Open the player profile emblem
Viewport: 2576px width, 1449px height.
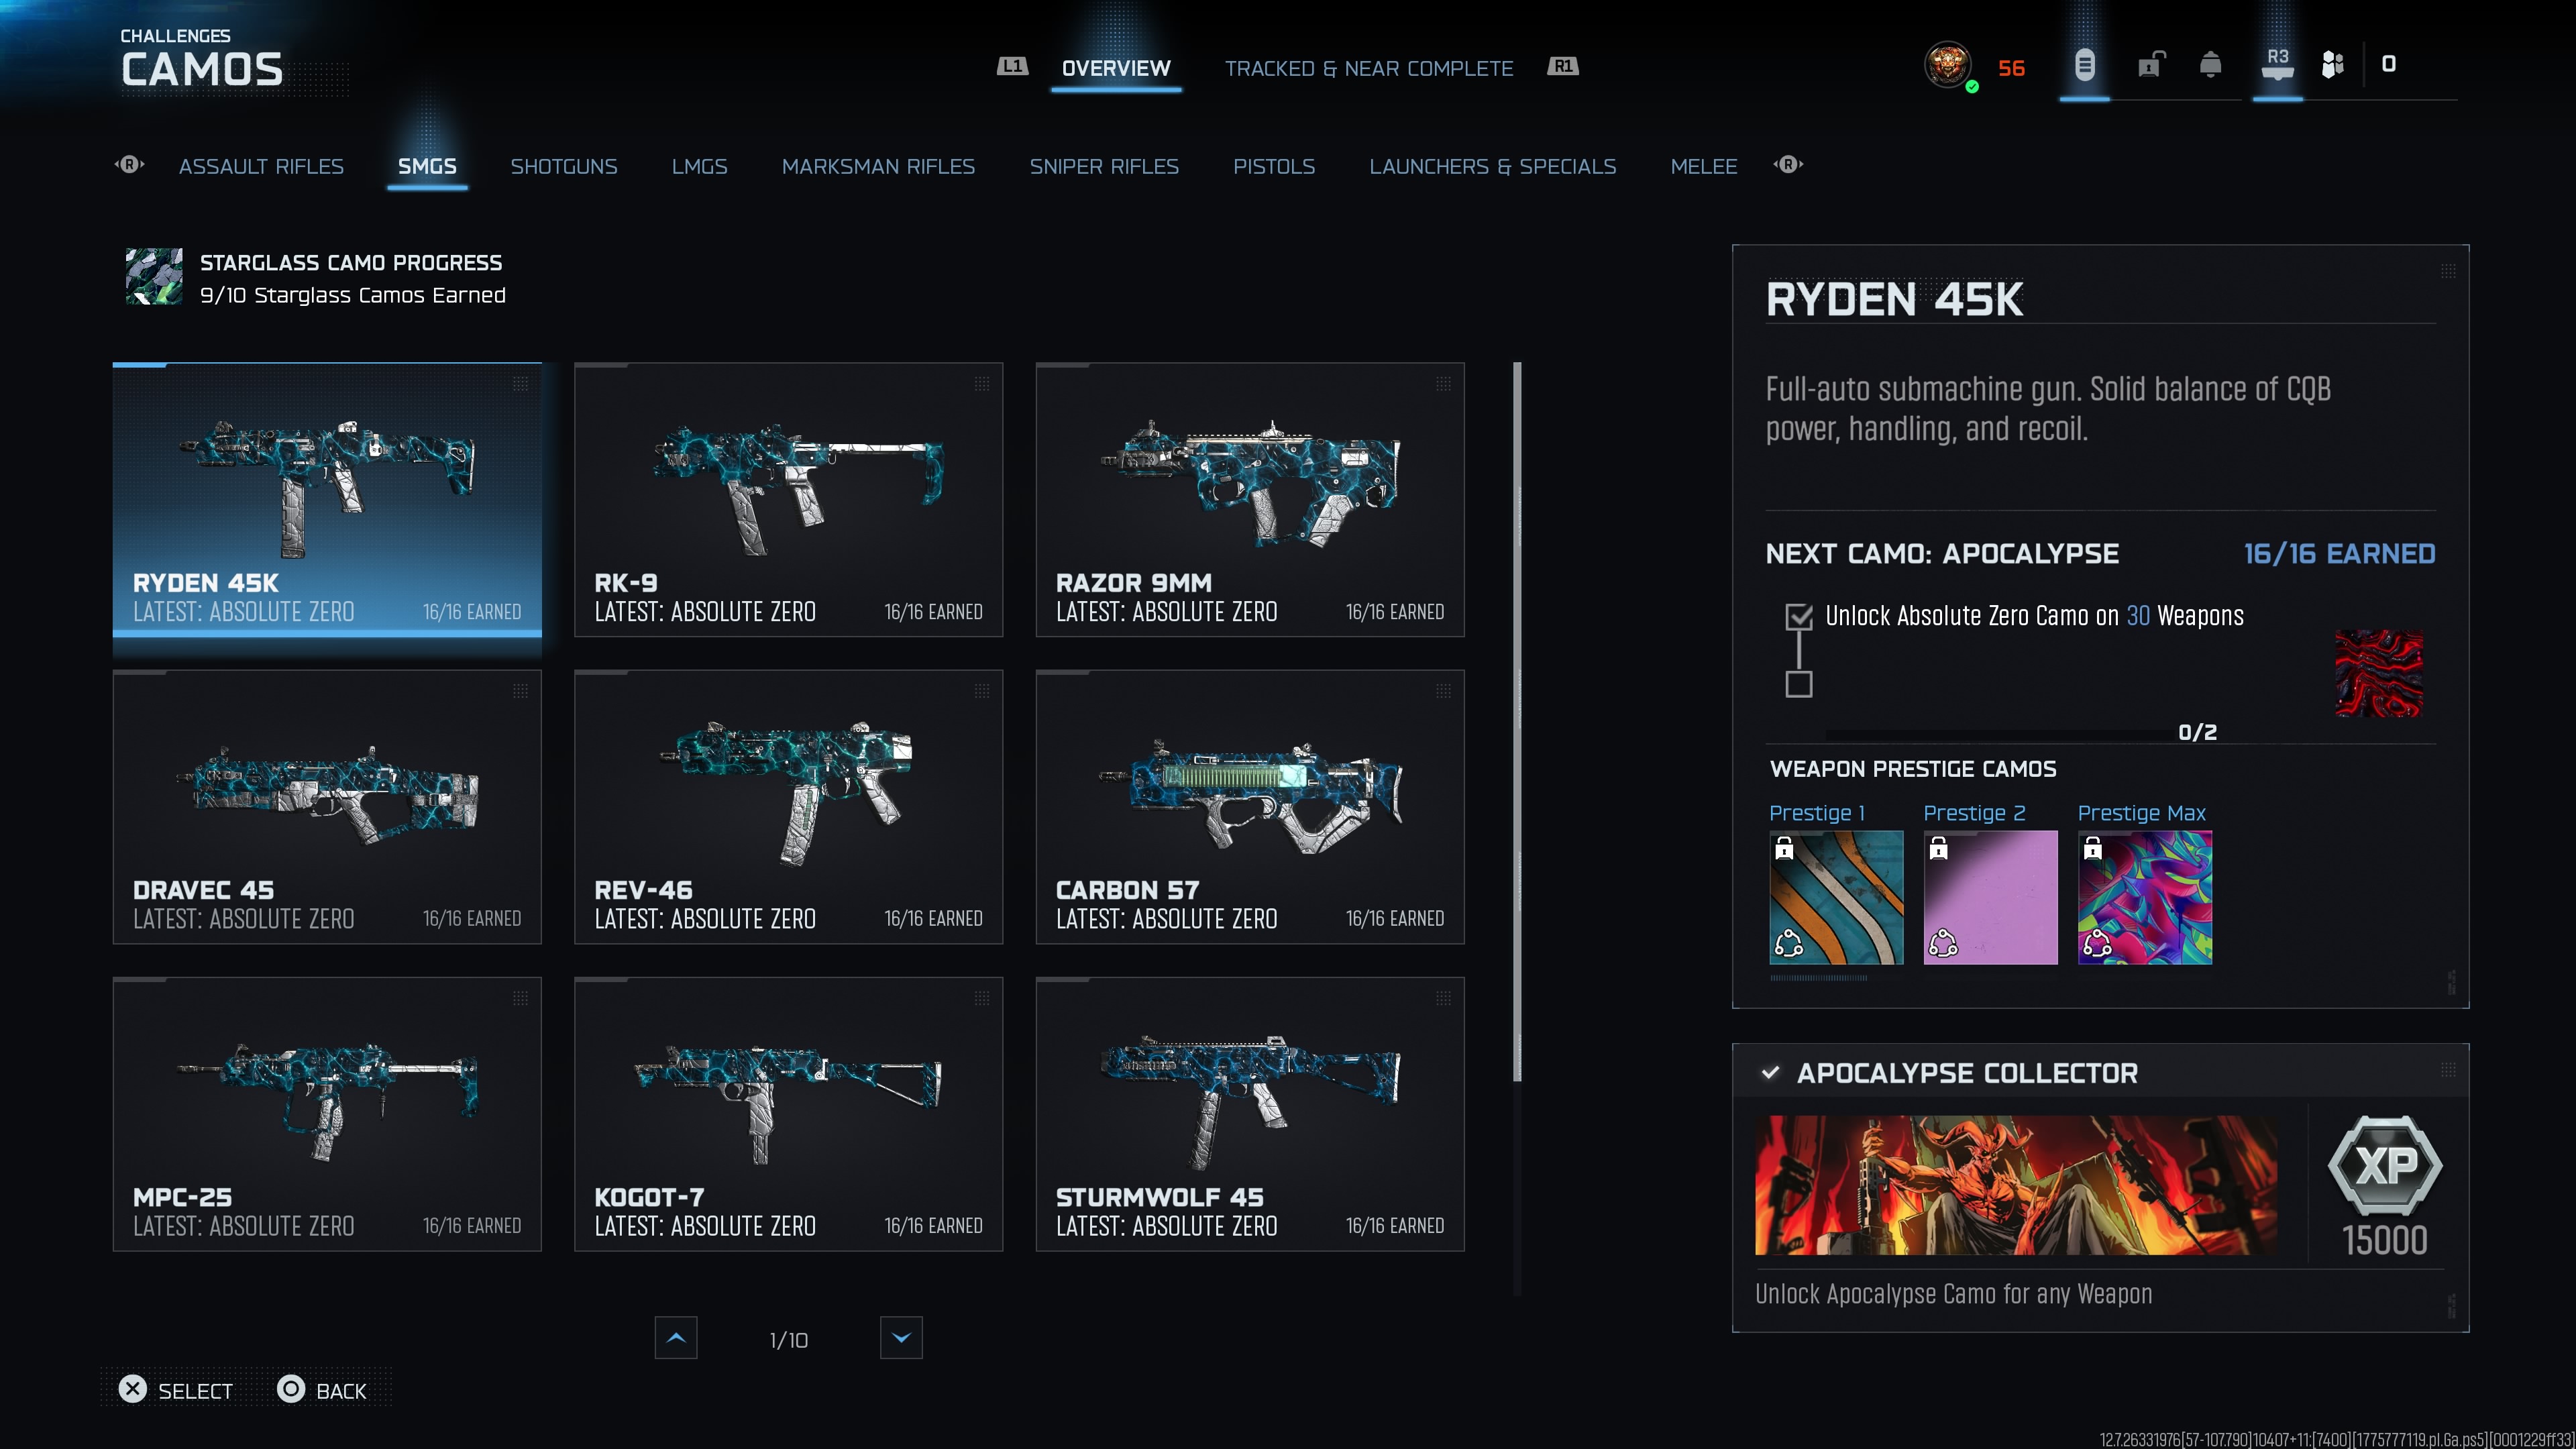tap(1948, 66)
